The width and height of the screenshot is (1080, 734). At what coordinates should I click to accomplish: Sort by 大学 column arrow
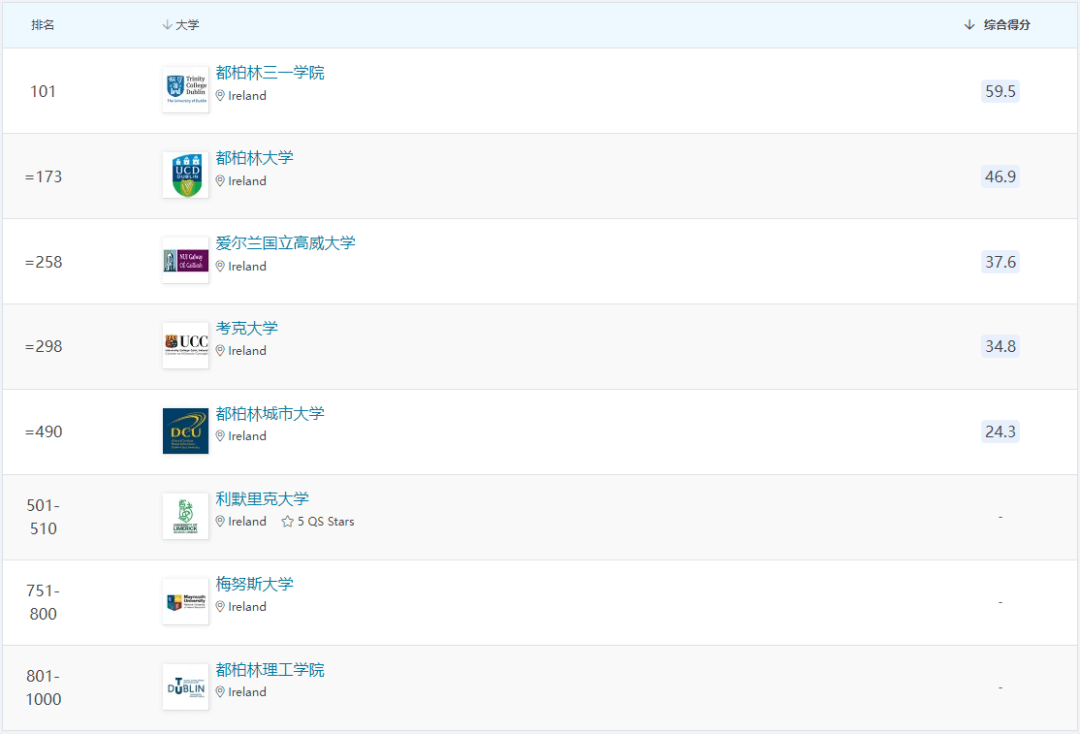(167, 25)
